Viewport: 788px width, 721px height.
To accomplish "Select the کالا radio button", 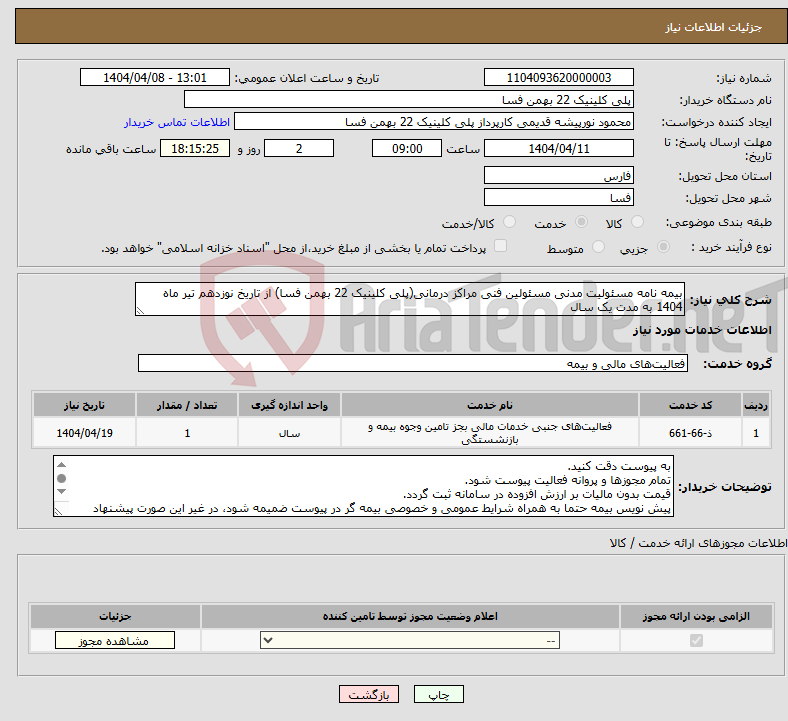I will coord(637,222).
